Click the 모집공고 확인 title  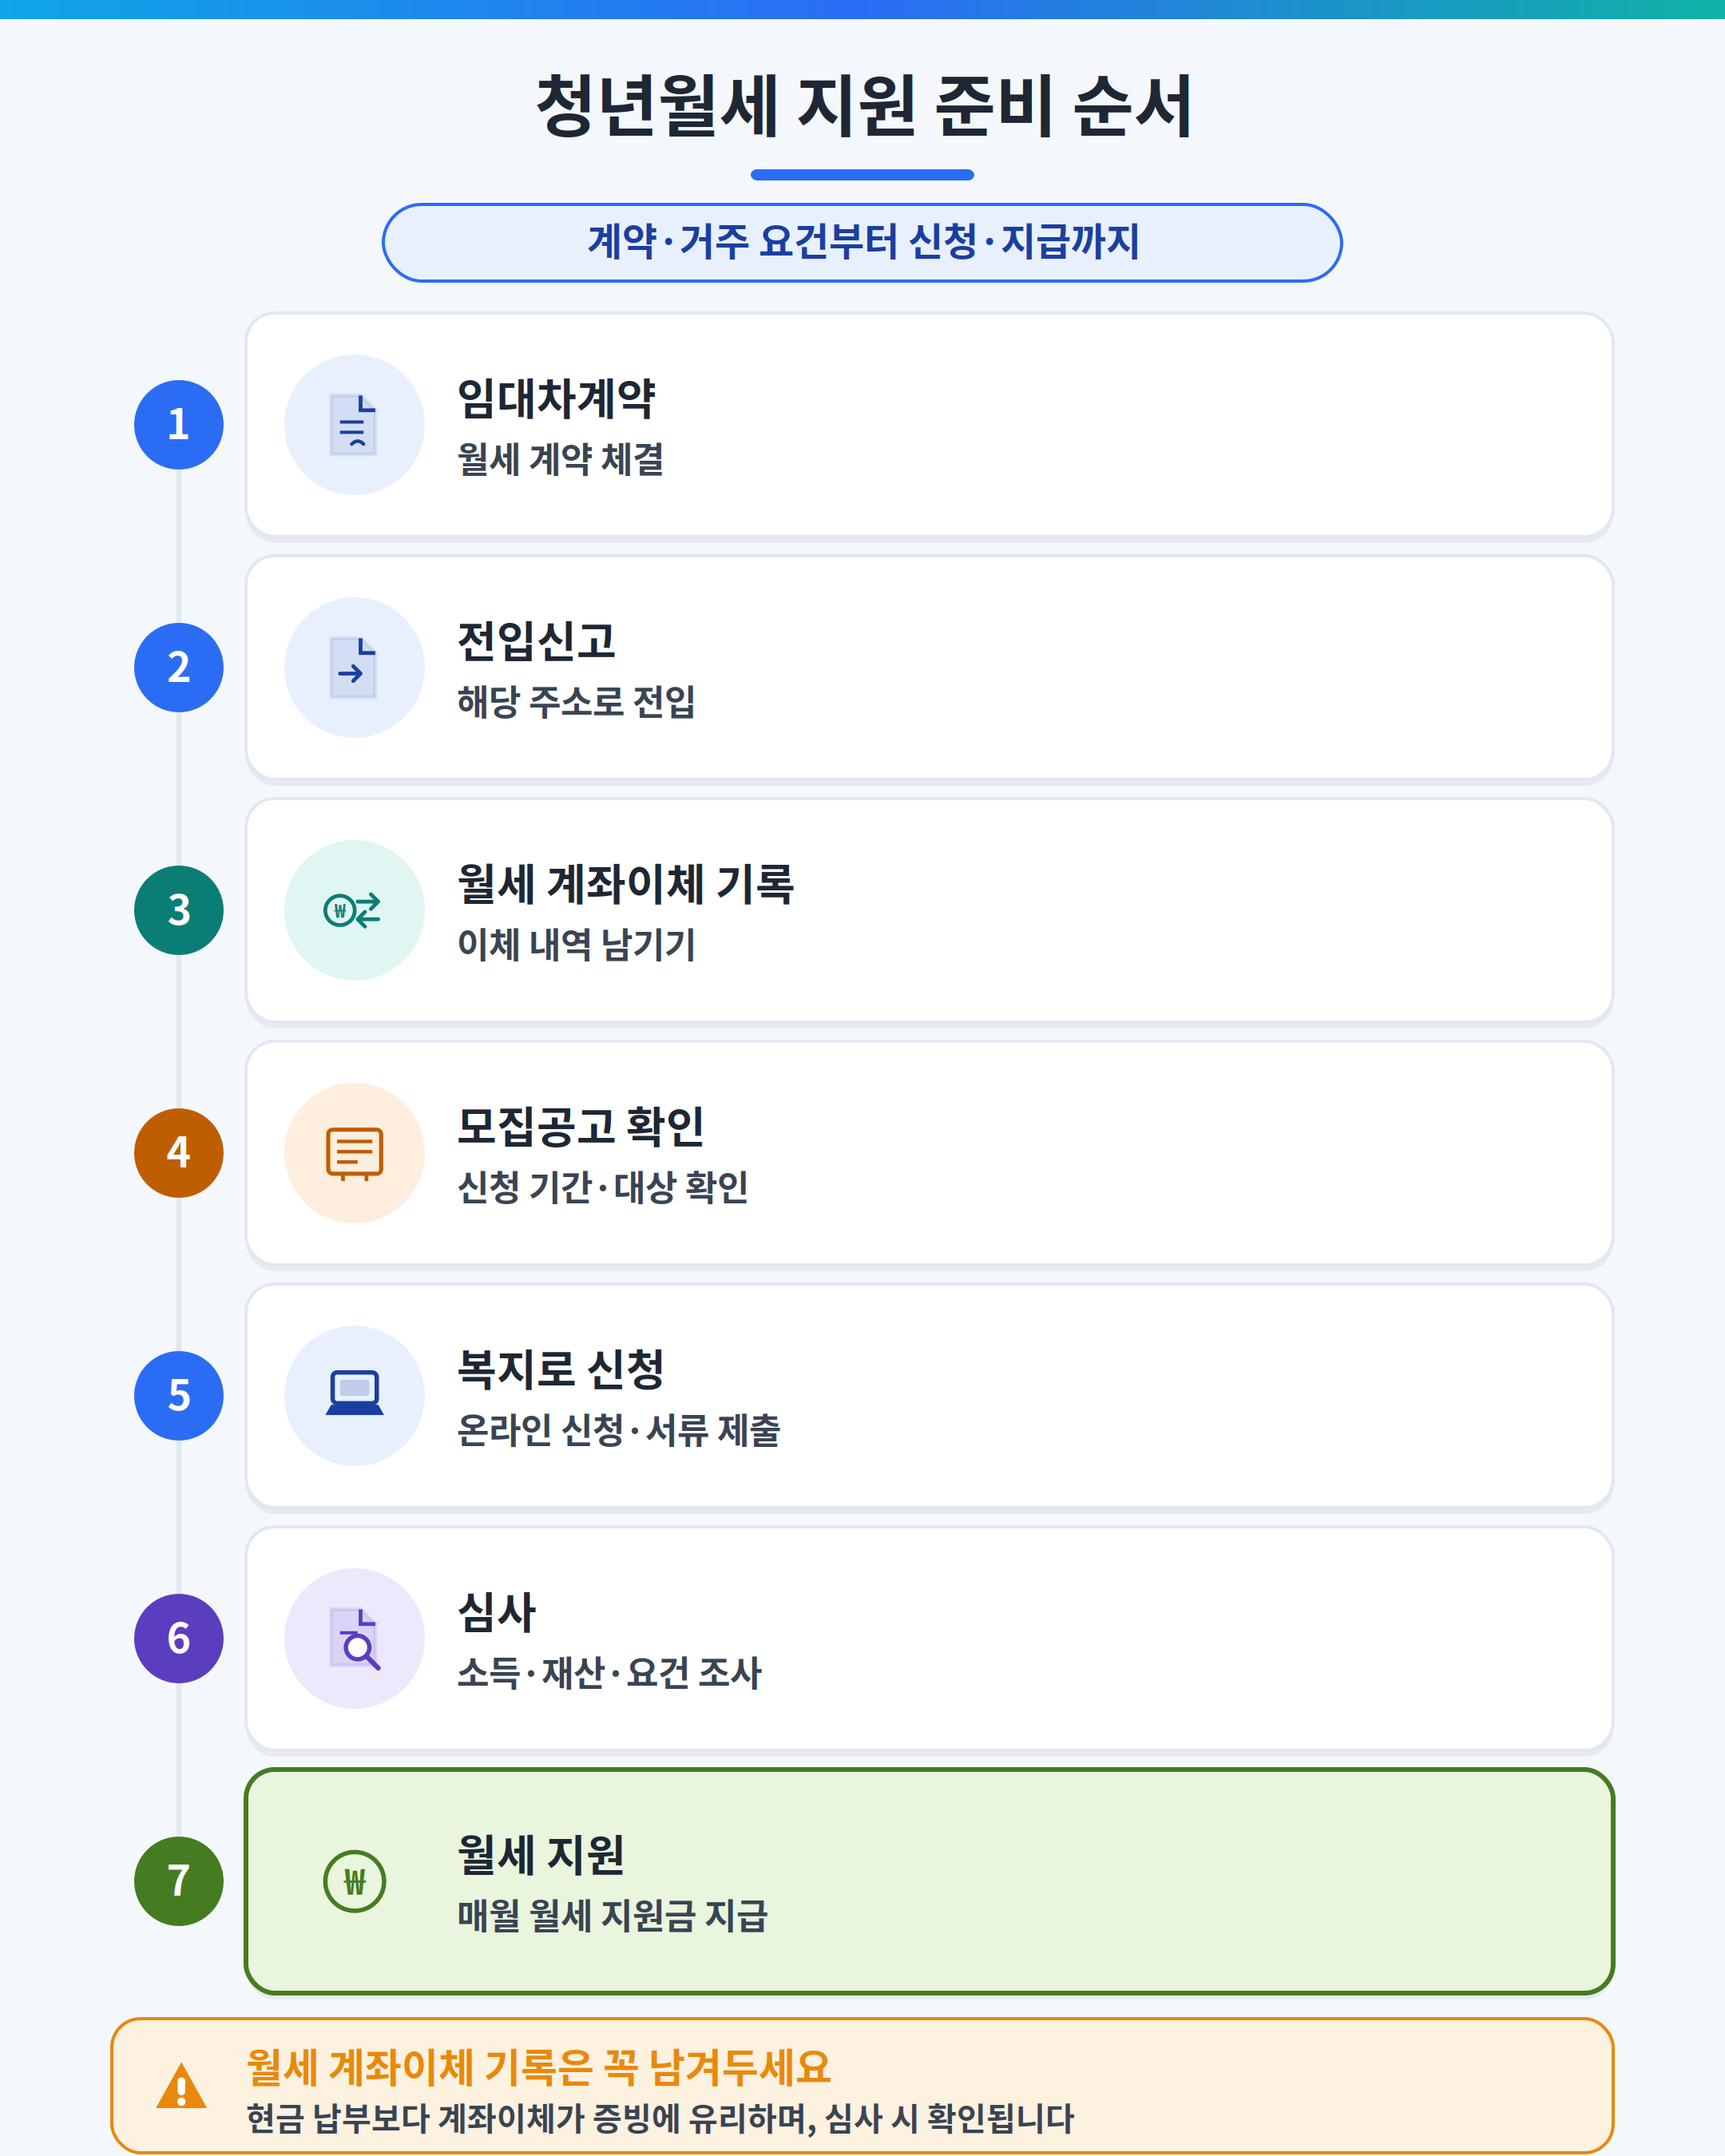(x=581, y=1127)
